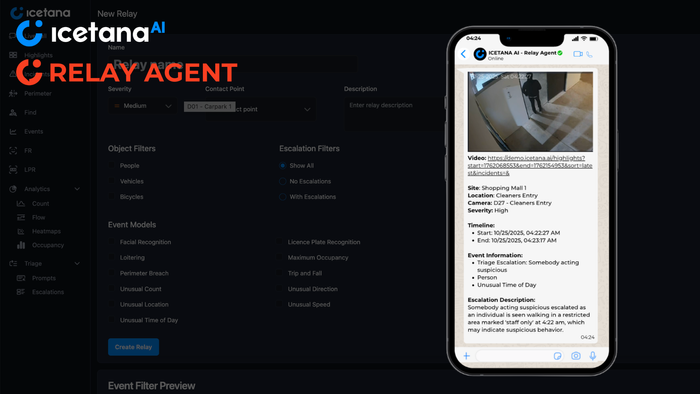This screenshot has width=700, height=394.
Task: Open Prompts under Triage
Action: [x=44, y=278]
